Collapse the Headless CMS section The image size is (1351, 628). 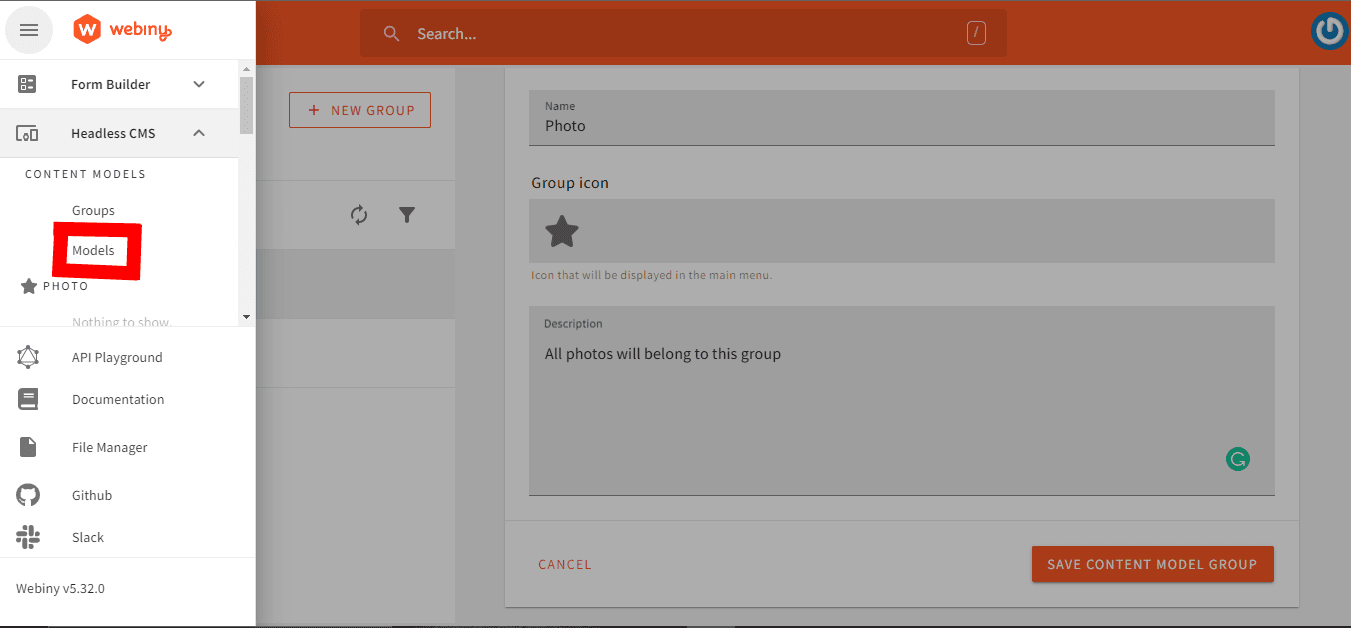(199, 133)
